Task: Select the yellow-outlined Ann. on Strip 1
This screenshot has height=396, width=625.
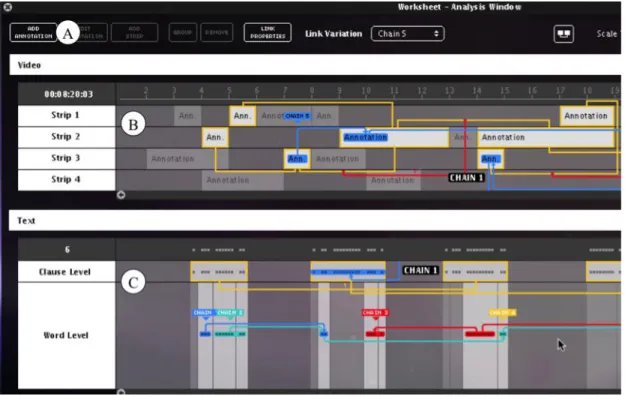Action: point(242,116)
